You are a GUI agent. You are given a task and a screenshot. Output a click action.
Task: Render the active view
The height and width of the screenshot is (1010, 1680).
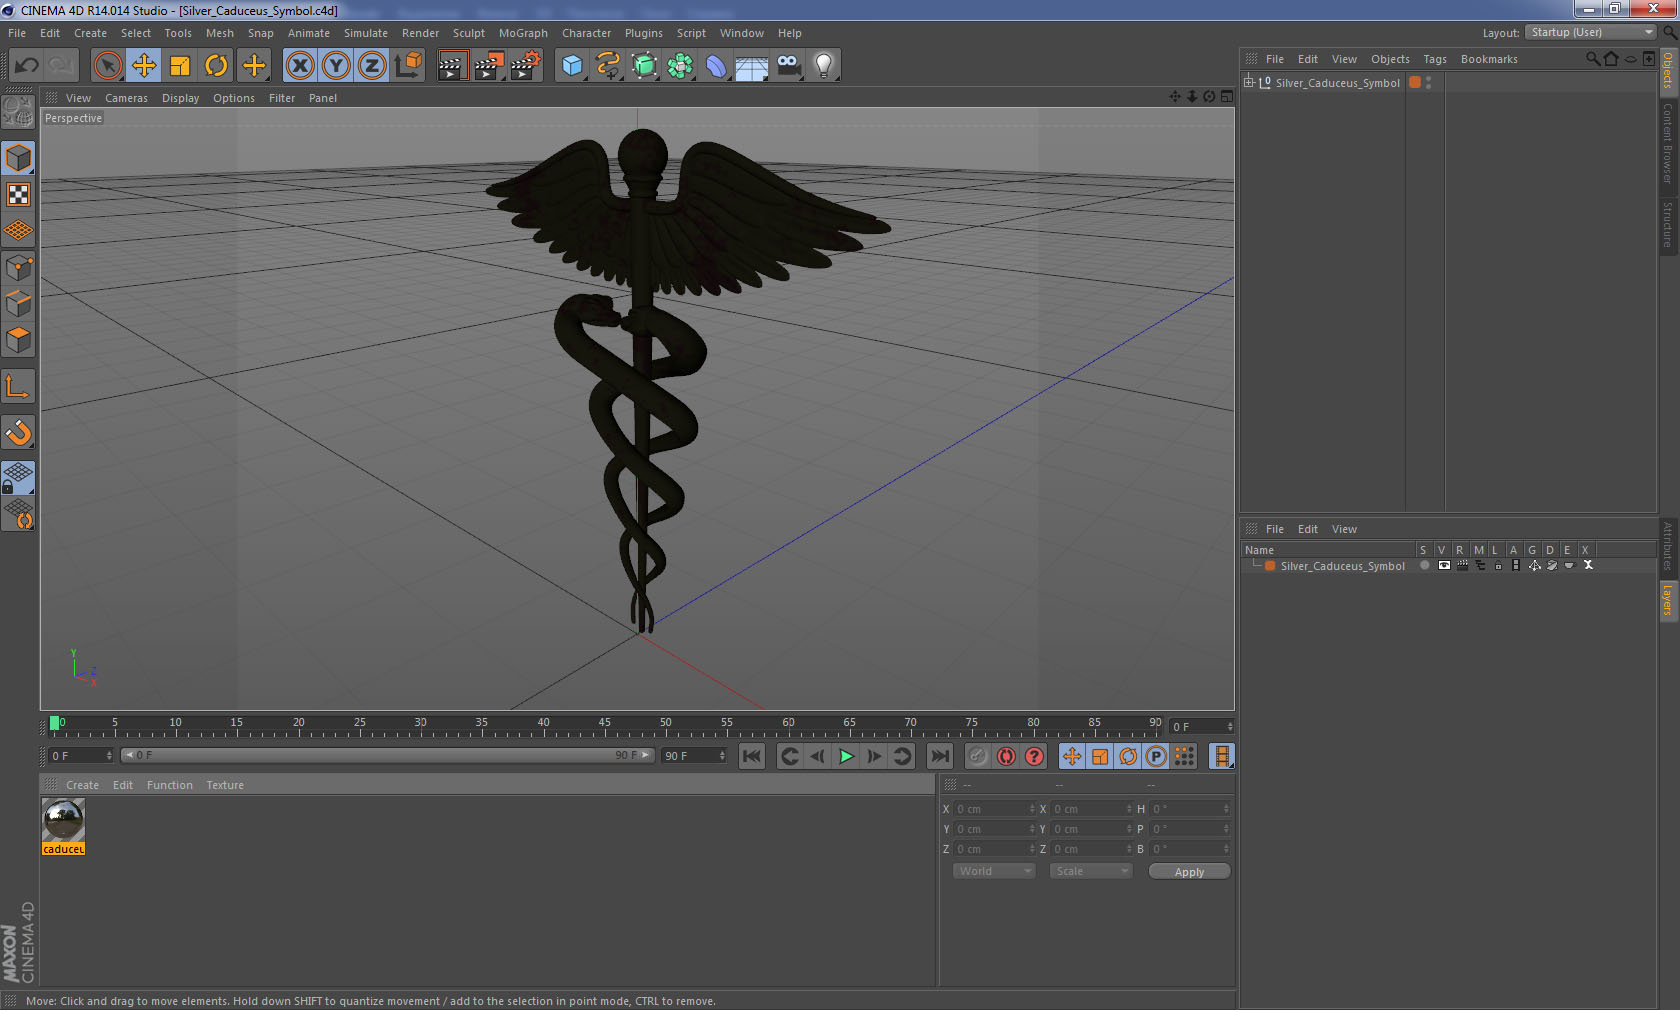point(452,66)
